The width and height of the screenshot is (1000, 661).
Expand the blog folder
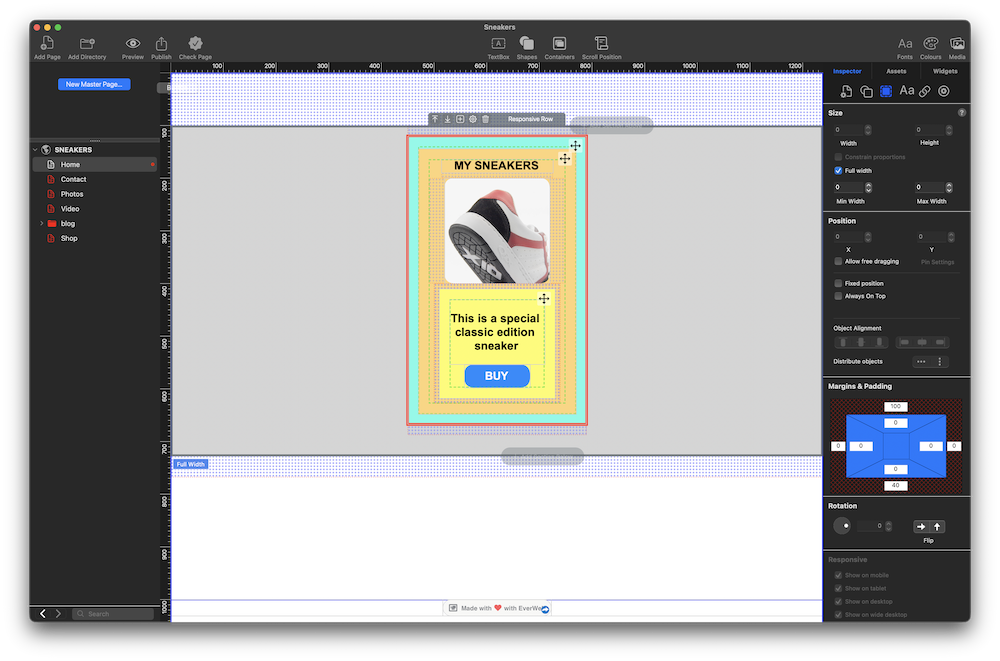(x=41, y=223)
